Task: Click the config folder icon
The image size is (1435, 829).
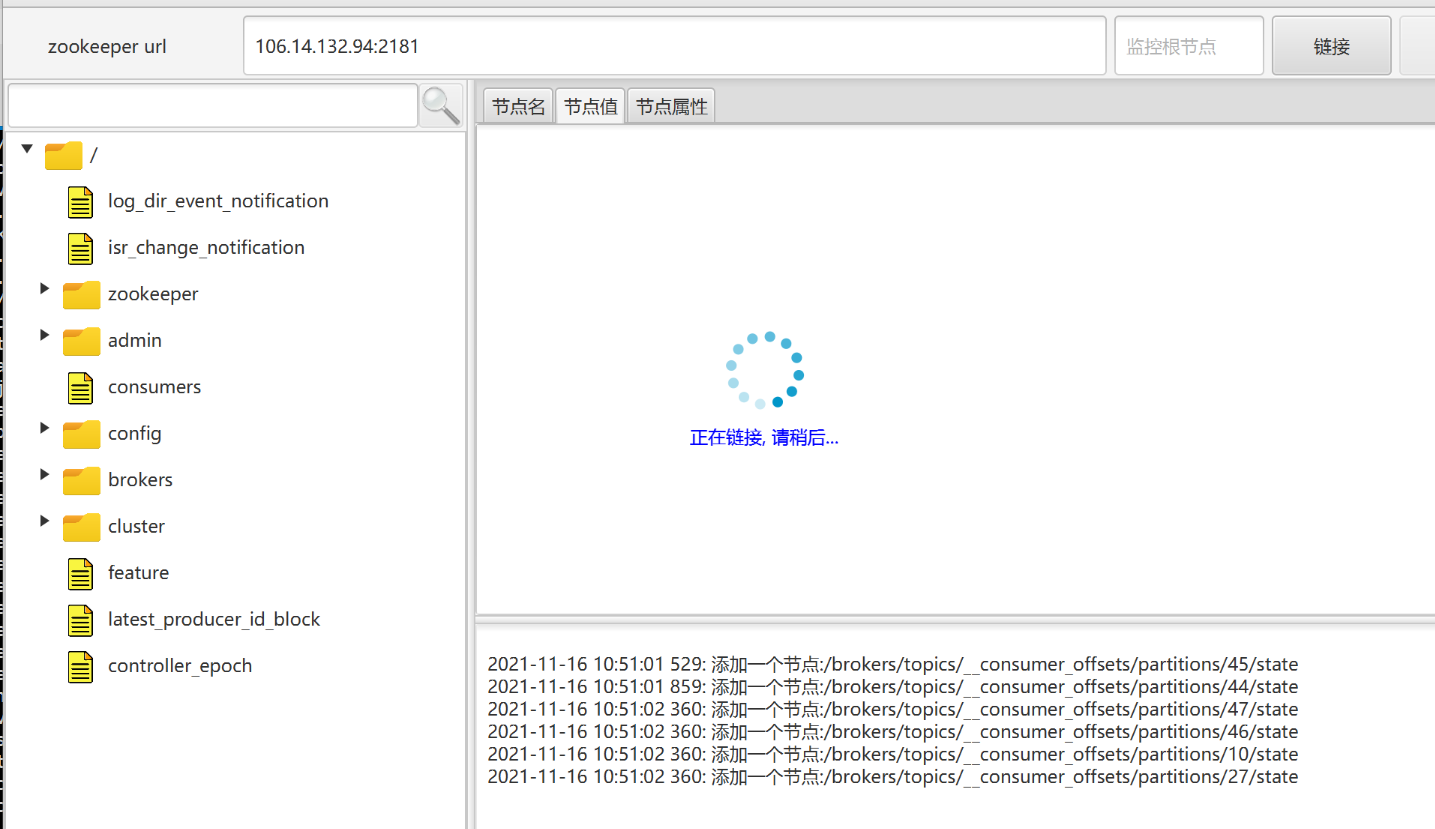Action: [81, 434]
